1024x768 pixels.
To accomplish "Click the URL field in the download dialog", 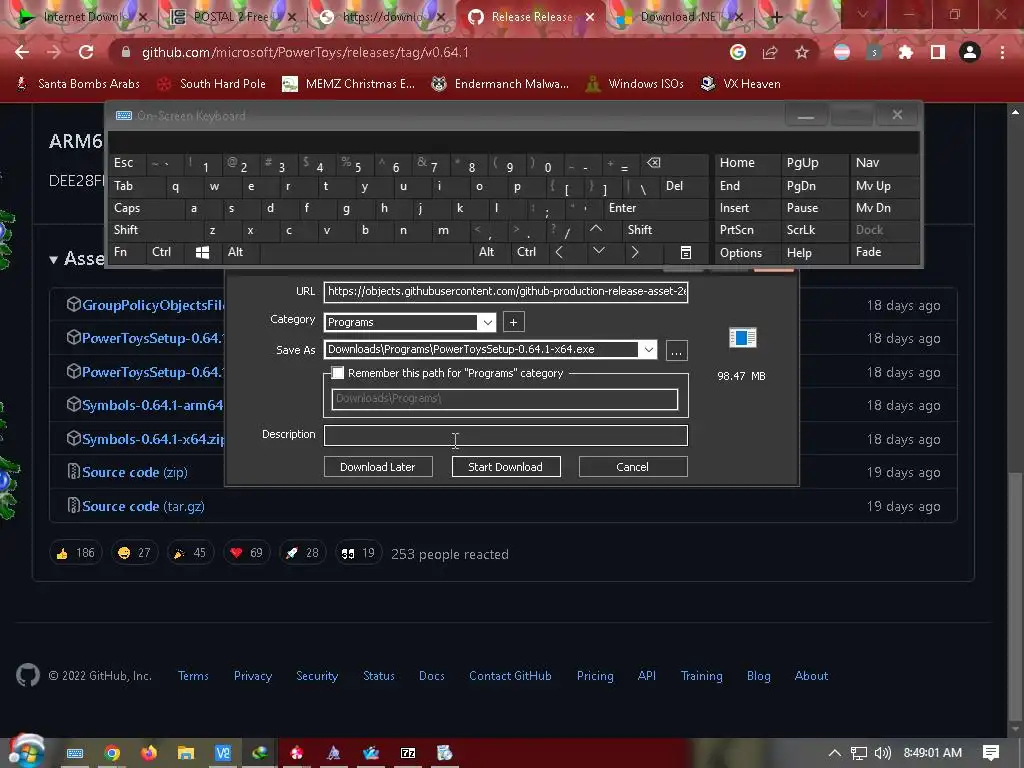I will point(505,291).
